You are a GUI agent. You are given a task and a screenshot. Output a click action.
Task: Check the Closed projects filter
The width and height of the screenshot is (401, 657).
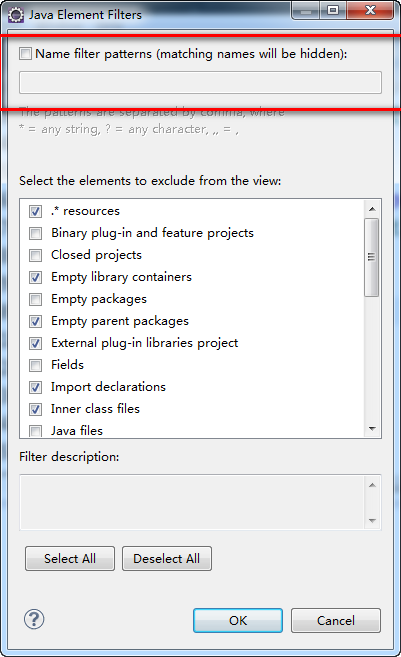coord(36,255)
